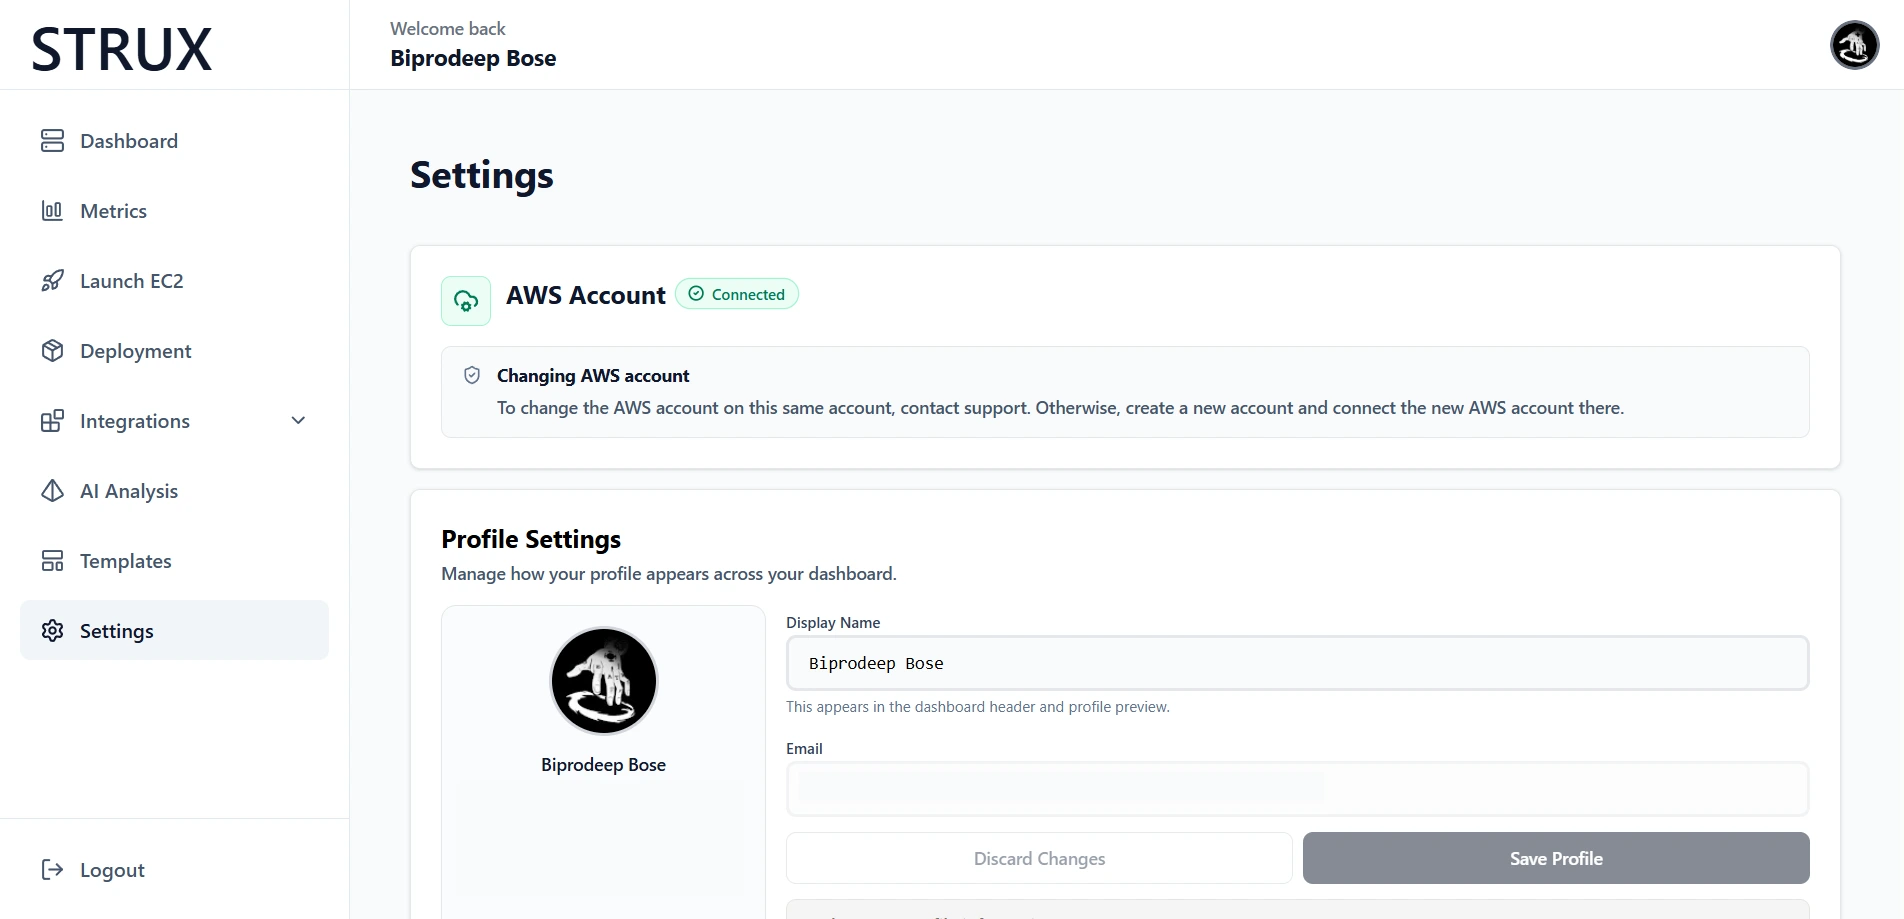Image resolution: width=1904 pixels, height=919 pixels.
Task: Click the Settings gear icon in sidebar
Action: pyautogui.click(x=52, y=631)
